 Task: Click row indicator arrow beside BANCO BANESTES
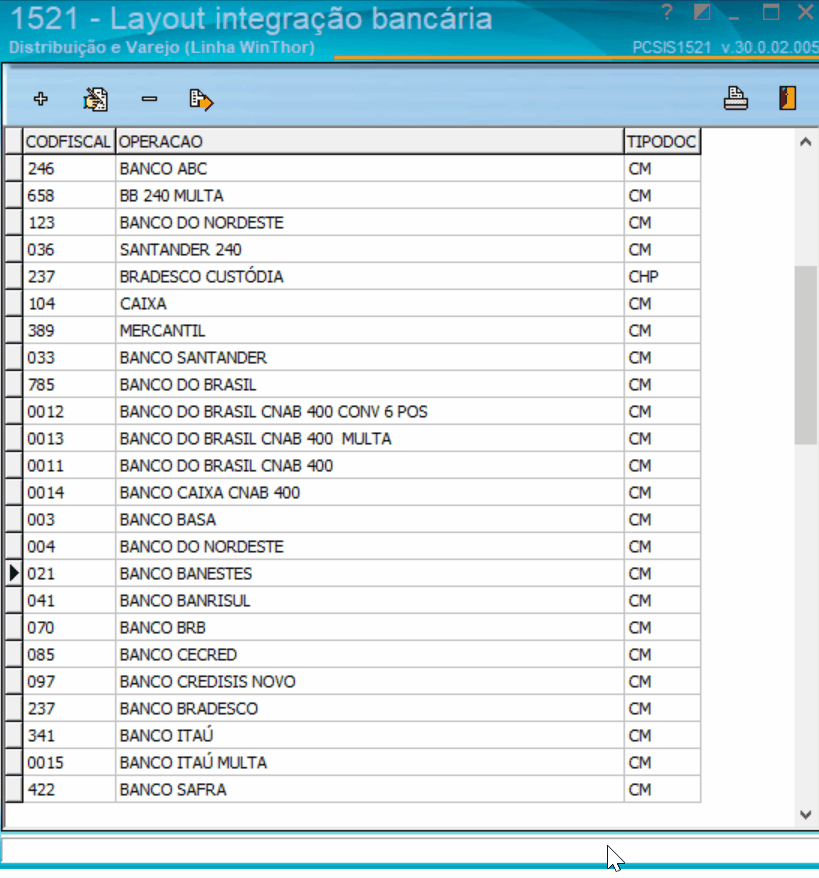click(13, 573)
